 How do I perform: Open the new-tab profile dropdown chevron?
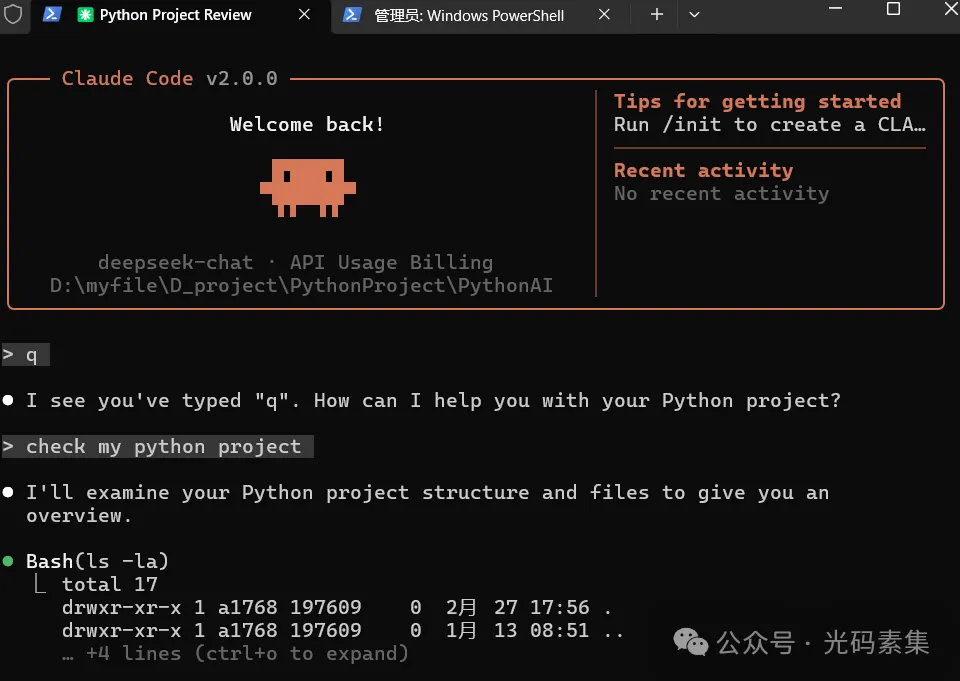[694, 15]
